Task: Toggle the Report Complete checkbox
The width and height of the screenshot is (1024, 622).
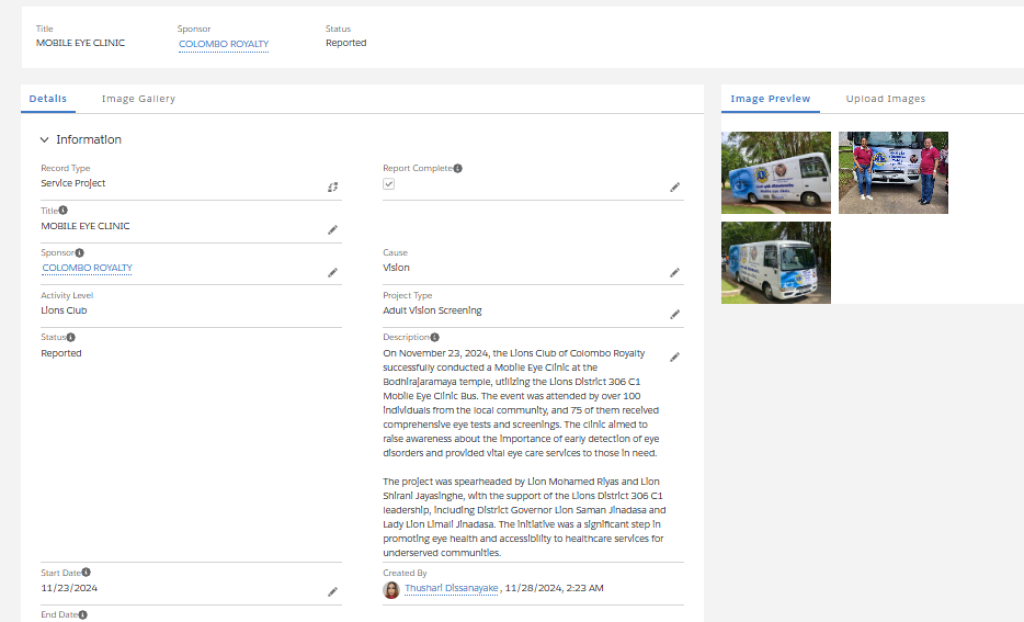Action: point(389,184)
